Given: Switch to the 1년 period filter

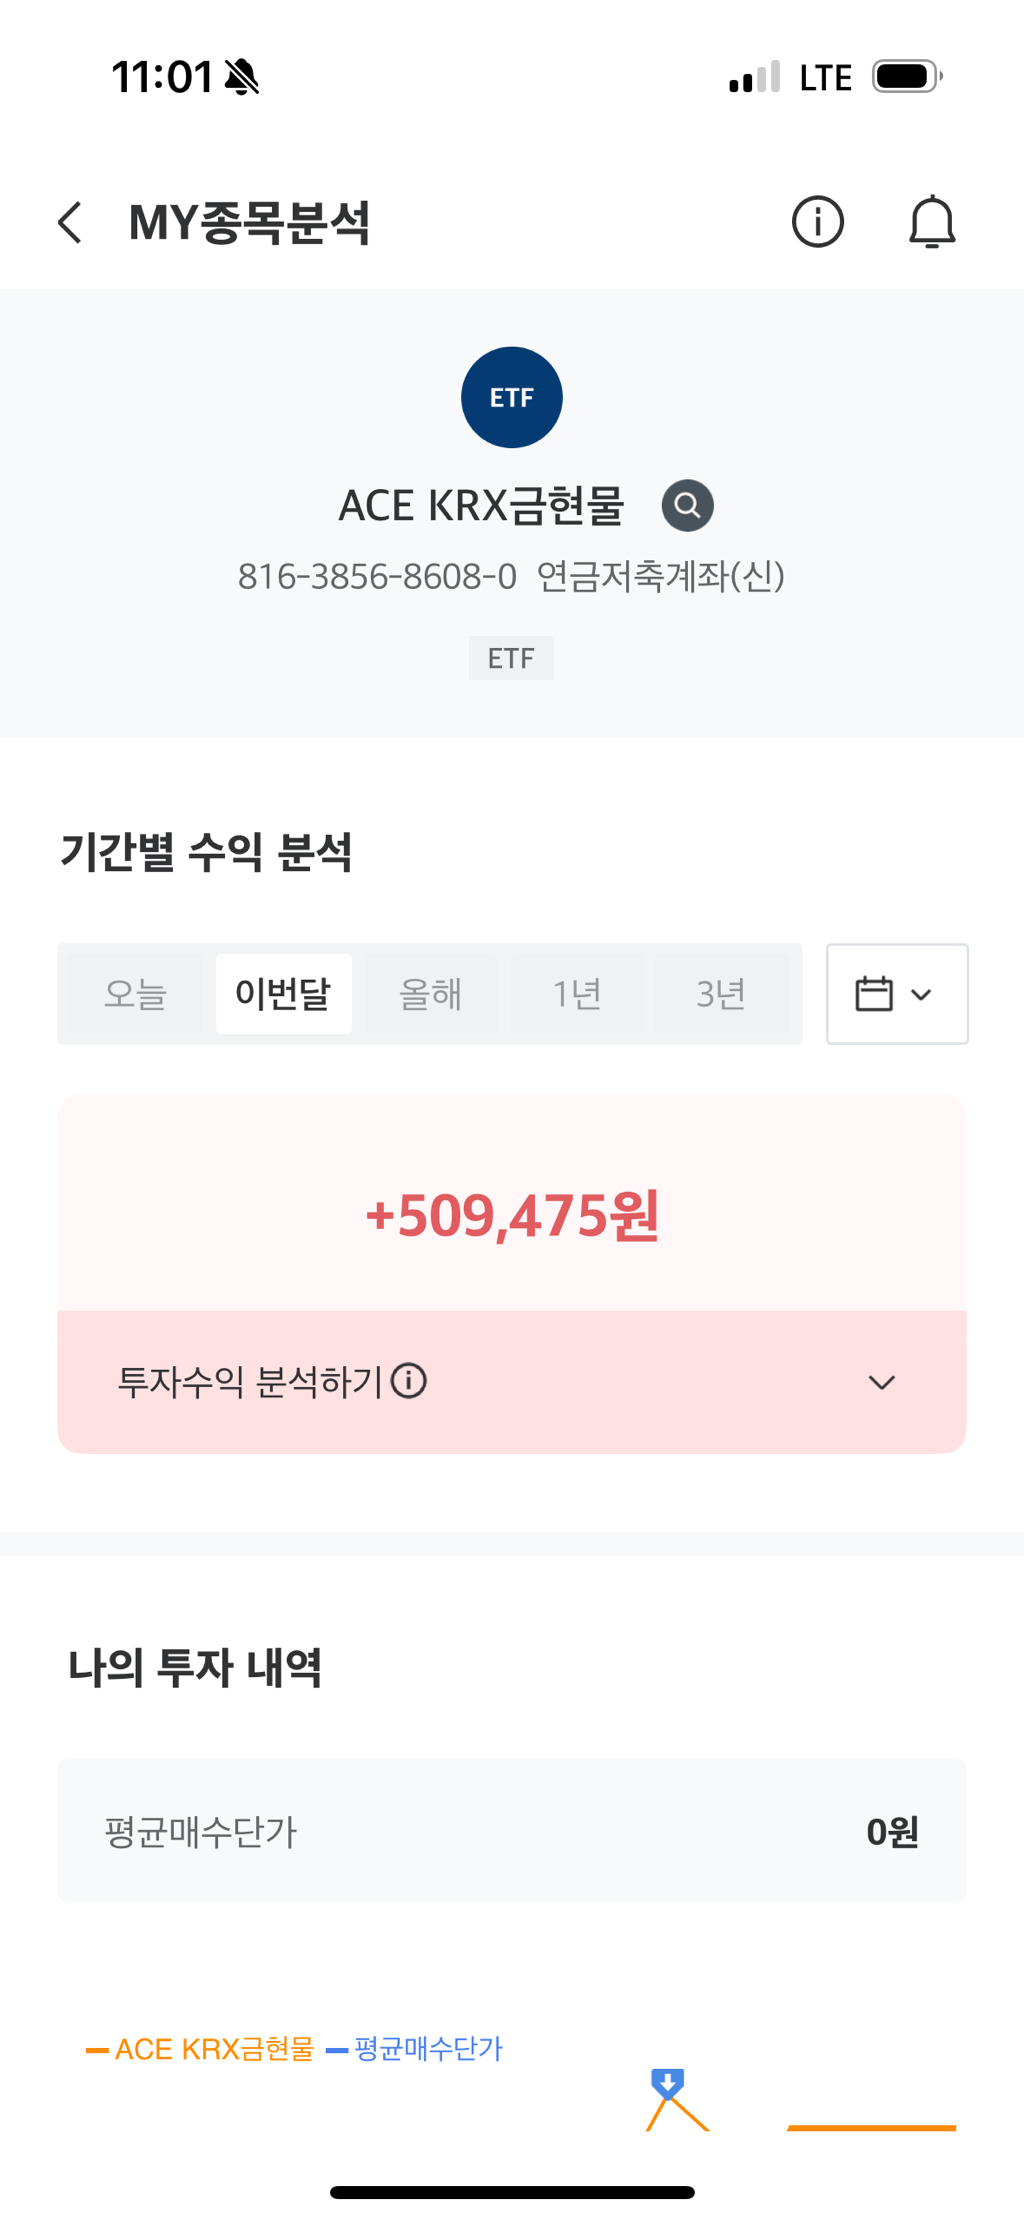Looking at the screenshot, I should pyautogui.click(x=578, y=993).
